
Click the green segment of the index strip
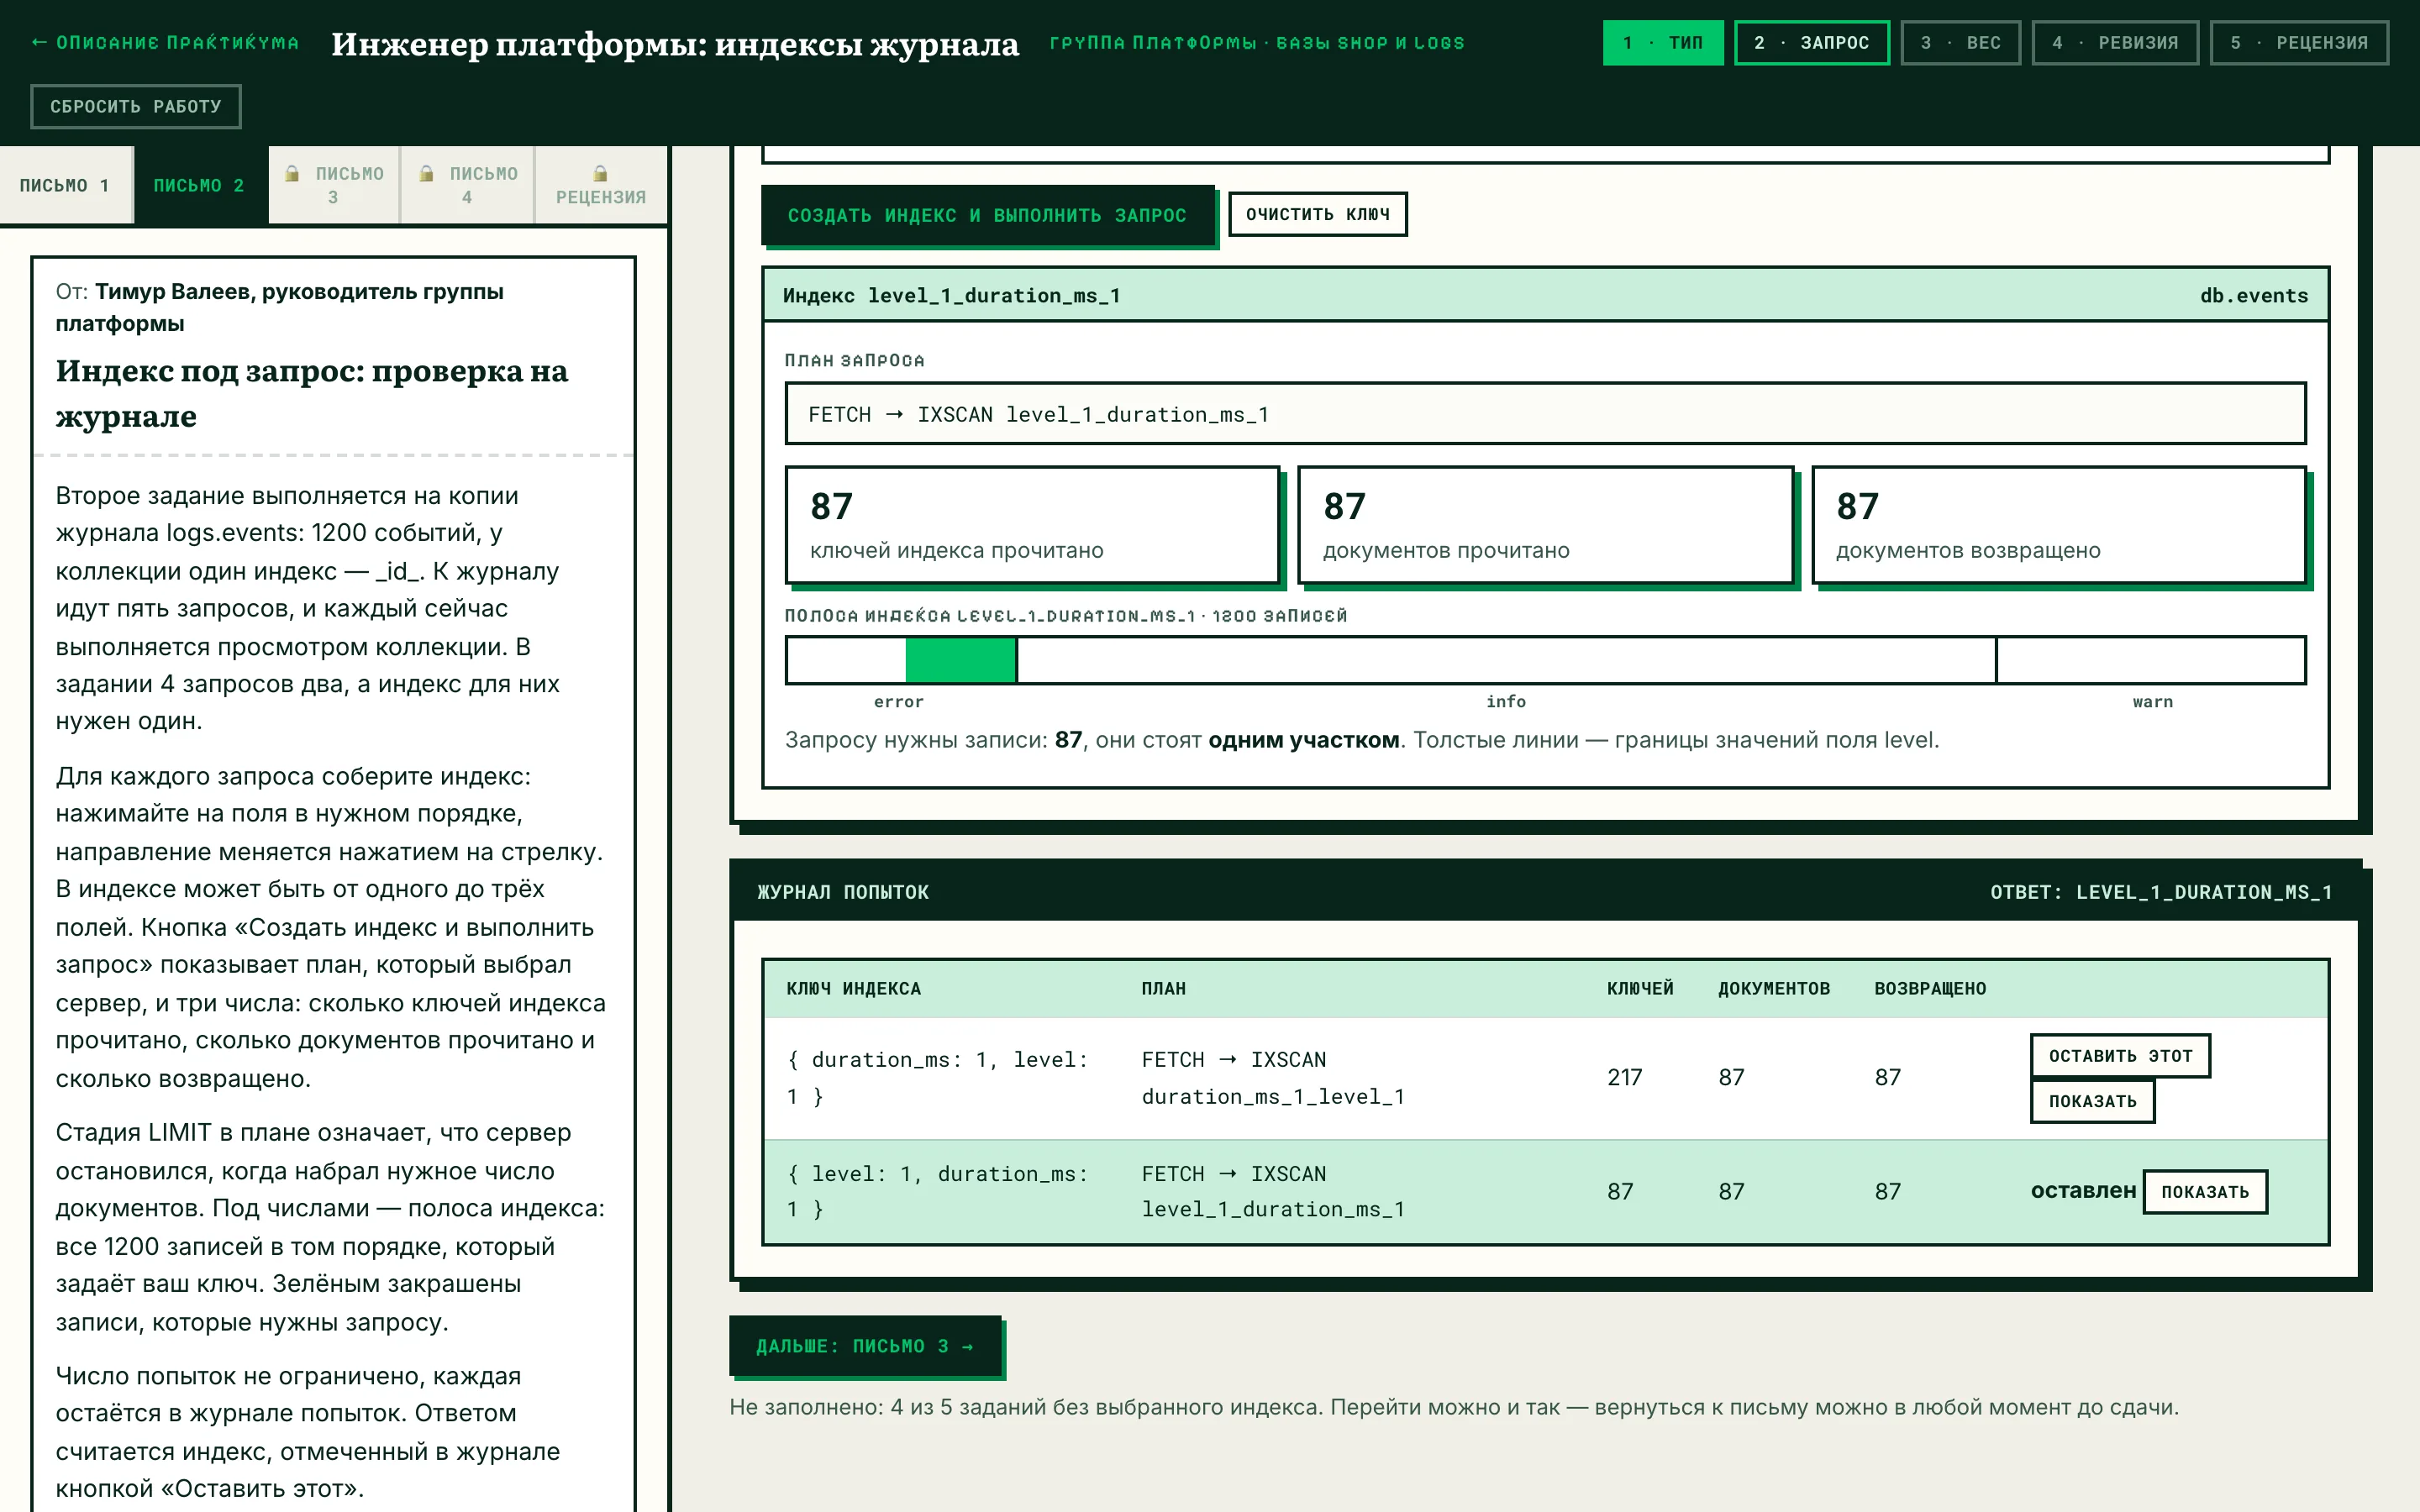pos(961,660)
